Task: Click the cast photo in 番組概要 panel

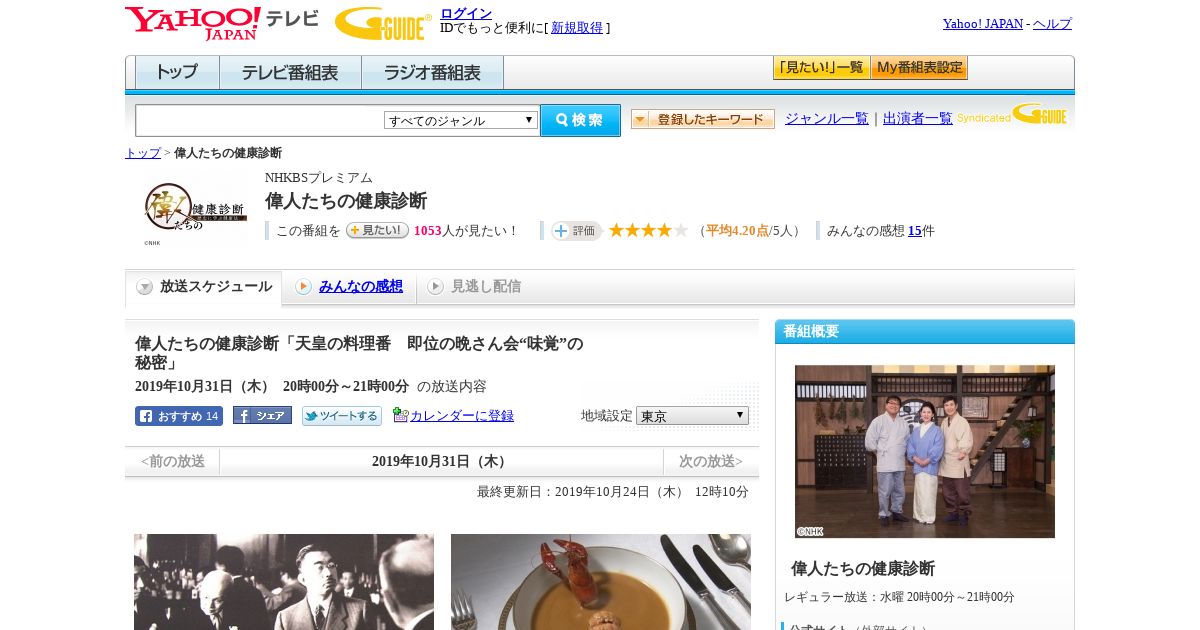Action: [x=925, y=451]
